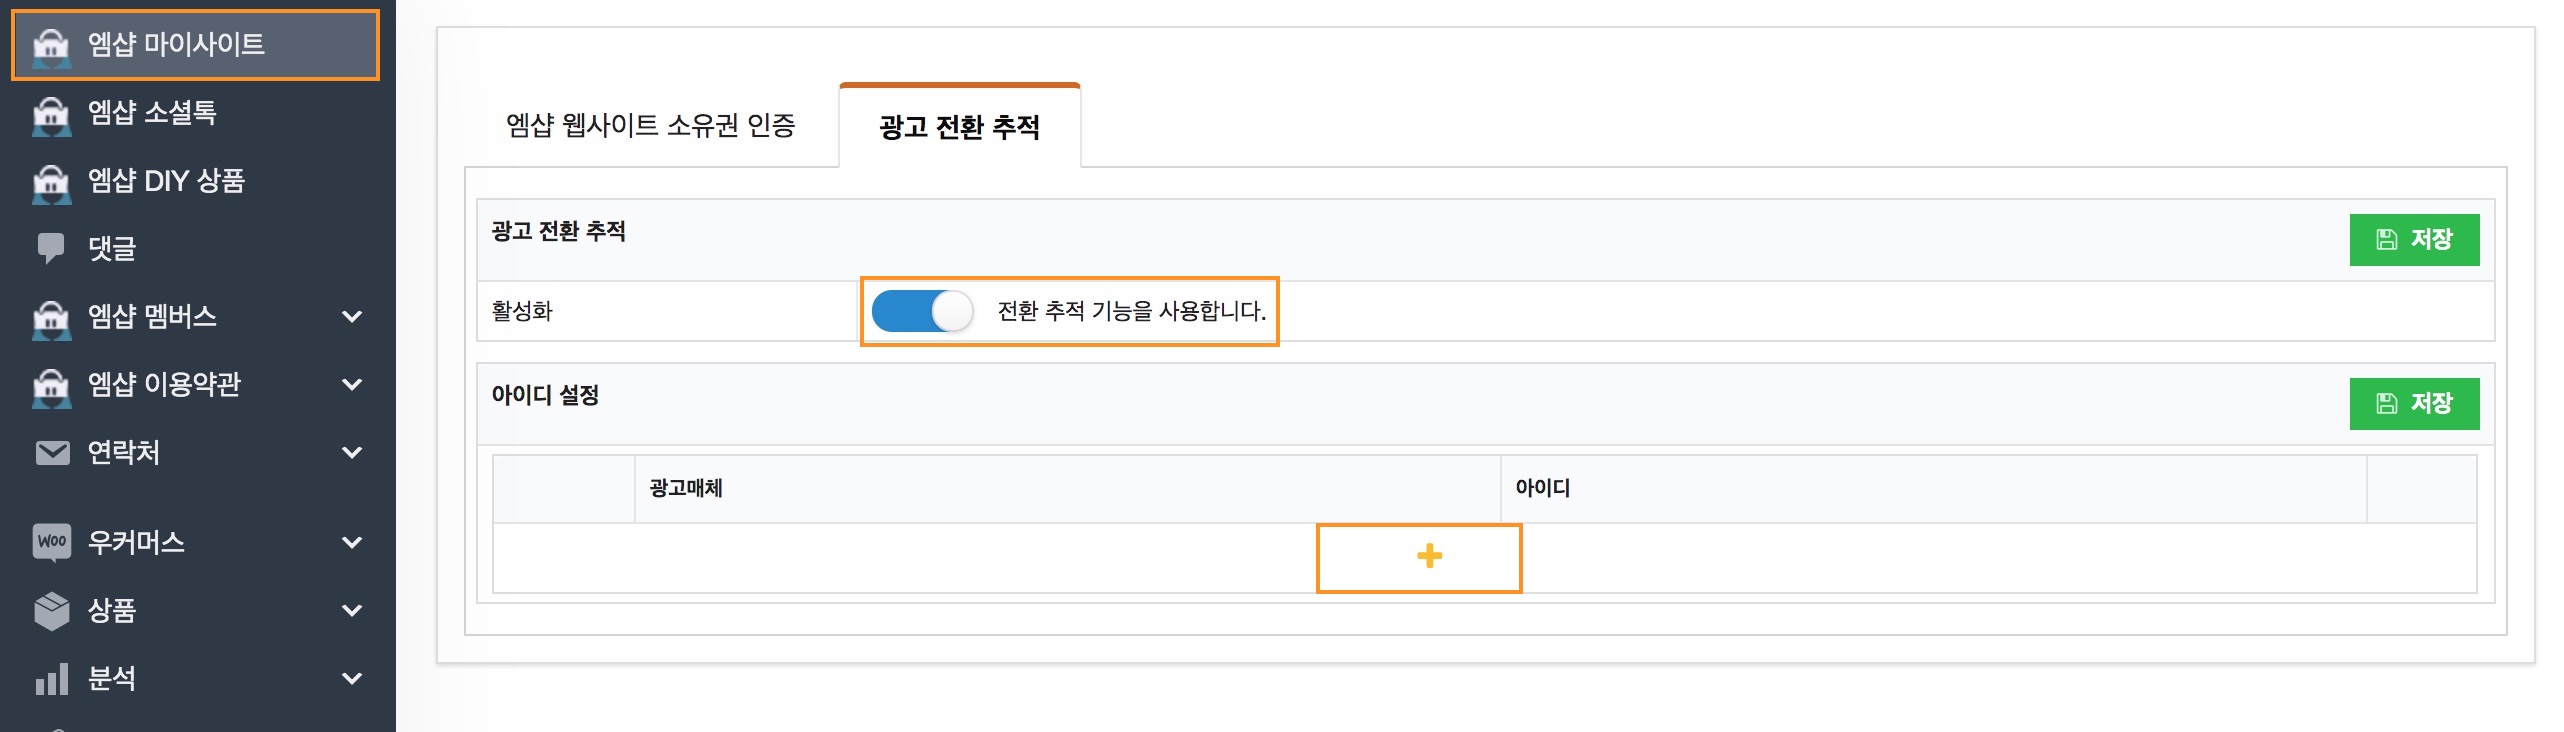The image size is (2564, 732).
Task: Expand the 엠샵 이용약관 submenu chevron
Action: coord(352,385)
